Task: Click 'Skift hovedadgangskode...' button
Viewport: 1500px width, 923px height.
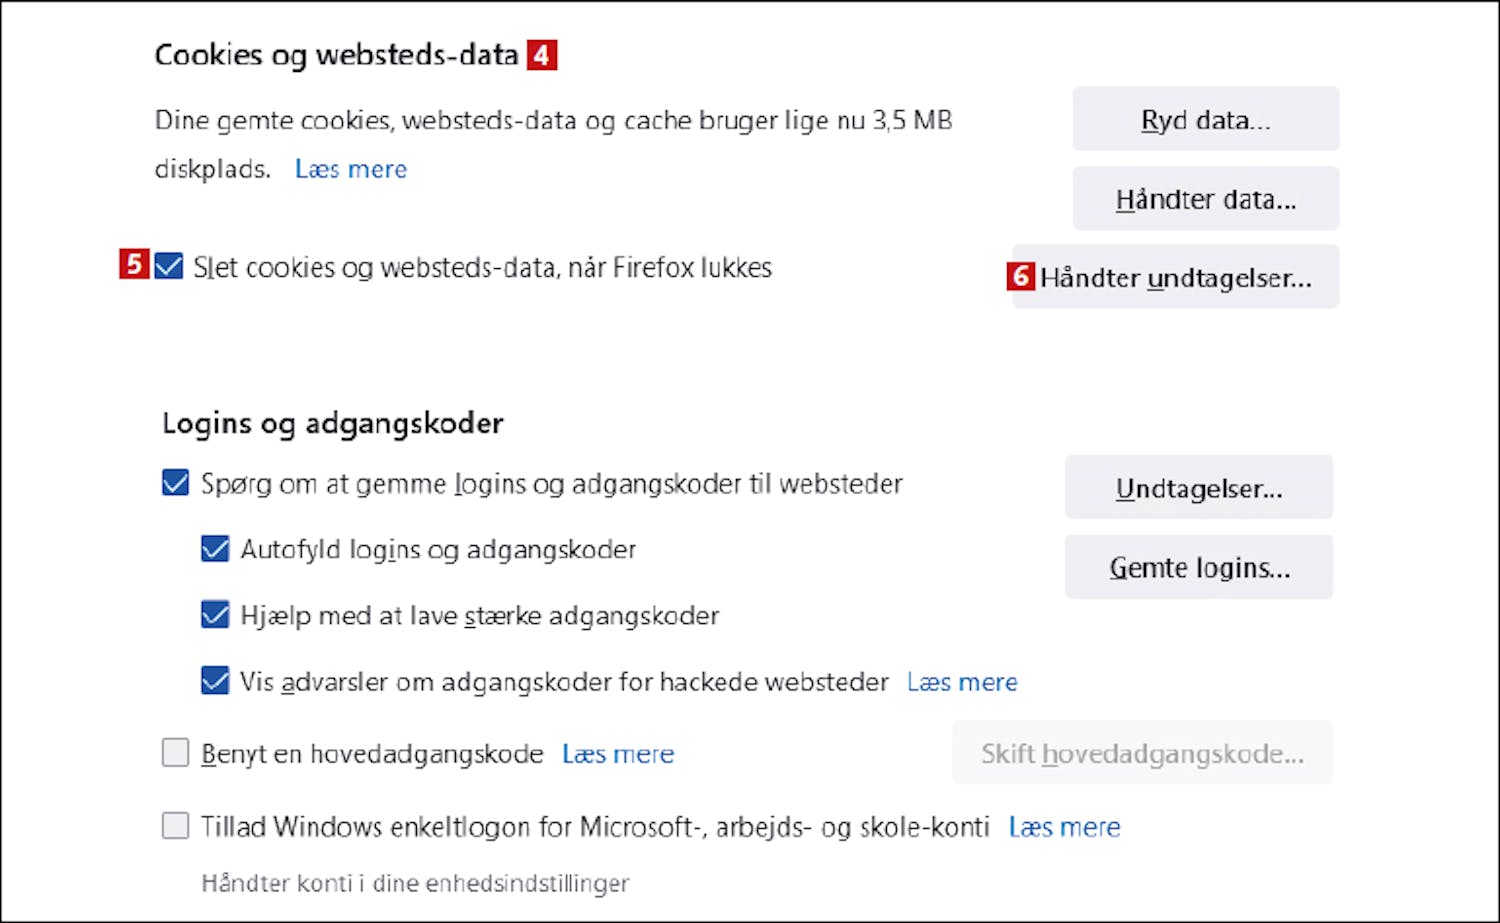Action: (x=1142, y=754)
